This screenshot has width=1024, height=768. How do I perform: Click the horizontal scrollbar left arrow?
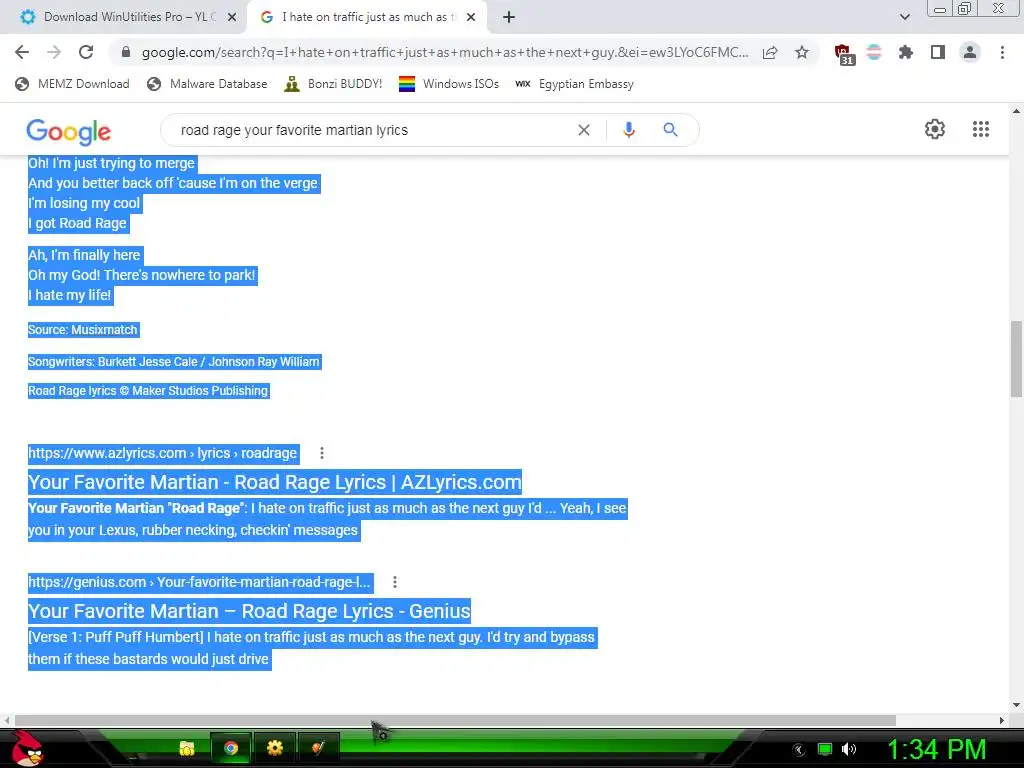[7, 720]
